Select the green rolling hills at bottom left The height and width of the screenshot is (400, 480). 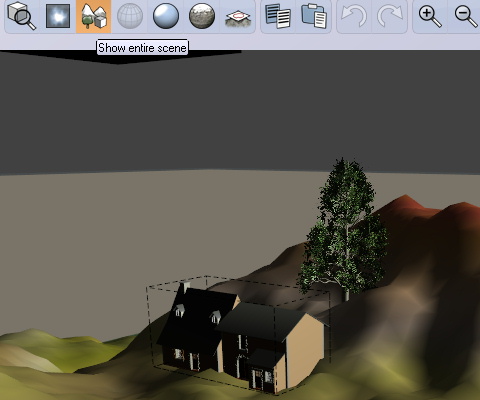(60, 360)
